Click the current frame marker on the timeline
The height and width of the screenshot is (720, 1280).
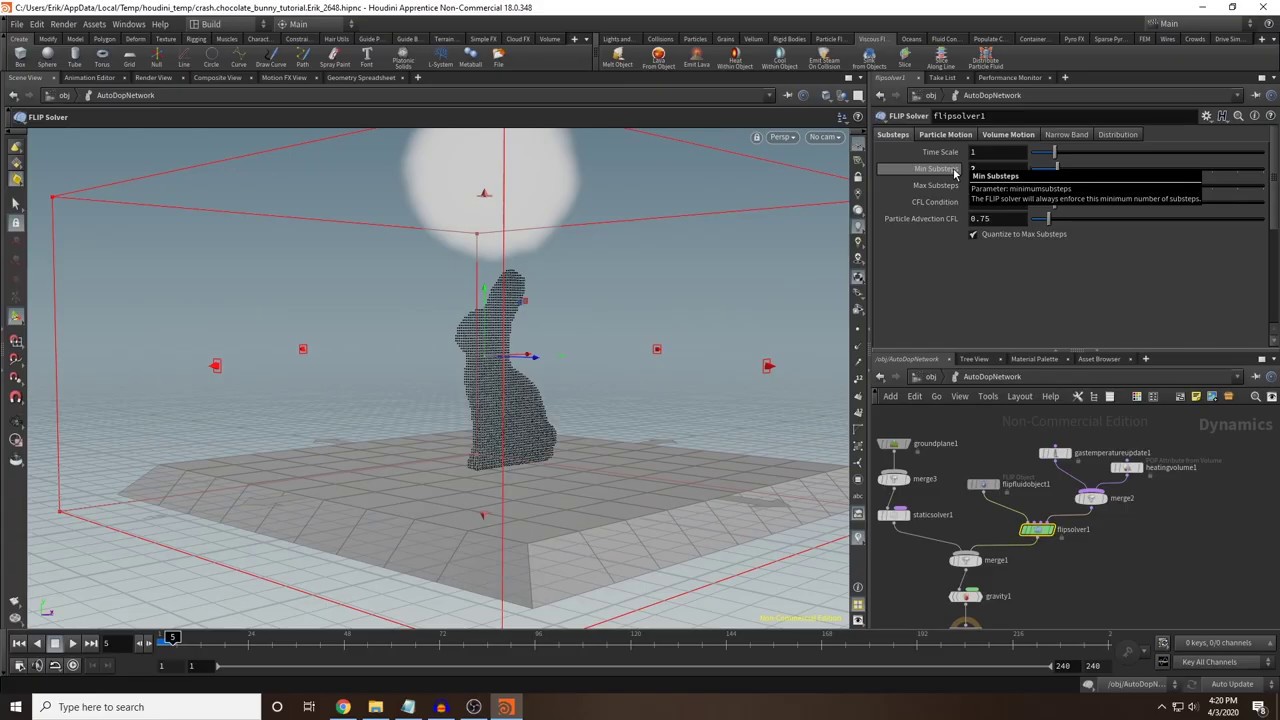pyautogui.click(x=172, y=638)
